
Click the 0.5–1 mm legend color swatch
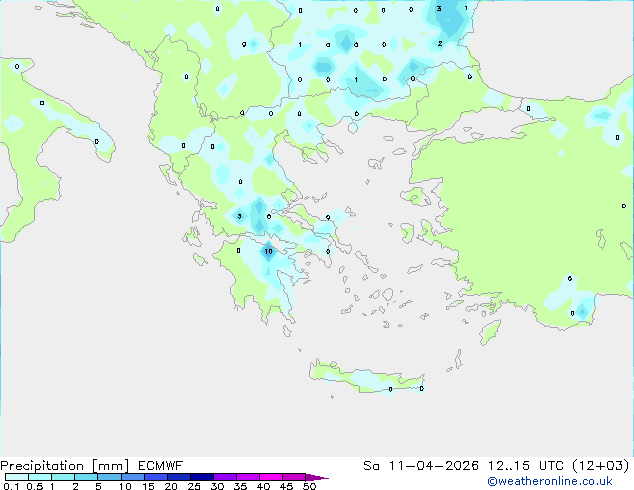(x=40, y=477)
